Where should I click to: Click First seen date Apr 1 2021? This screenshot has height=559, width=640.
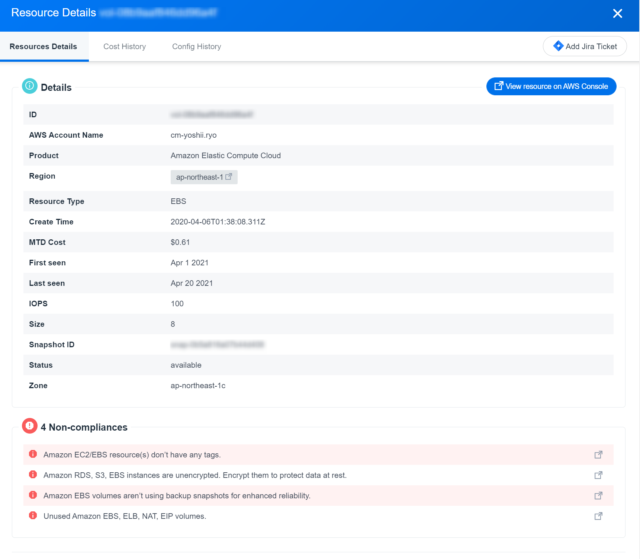click(x=189, y=262)
